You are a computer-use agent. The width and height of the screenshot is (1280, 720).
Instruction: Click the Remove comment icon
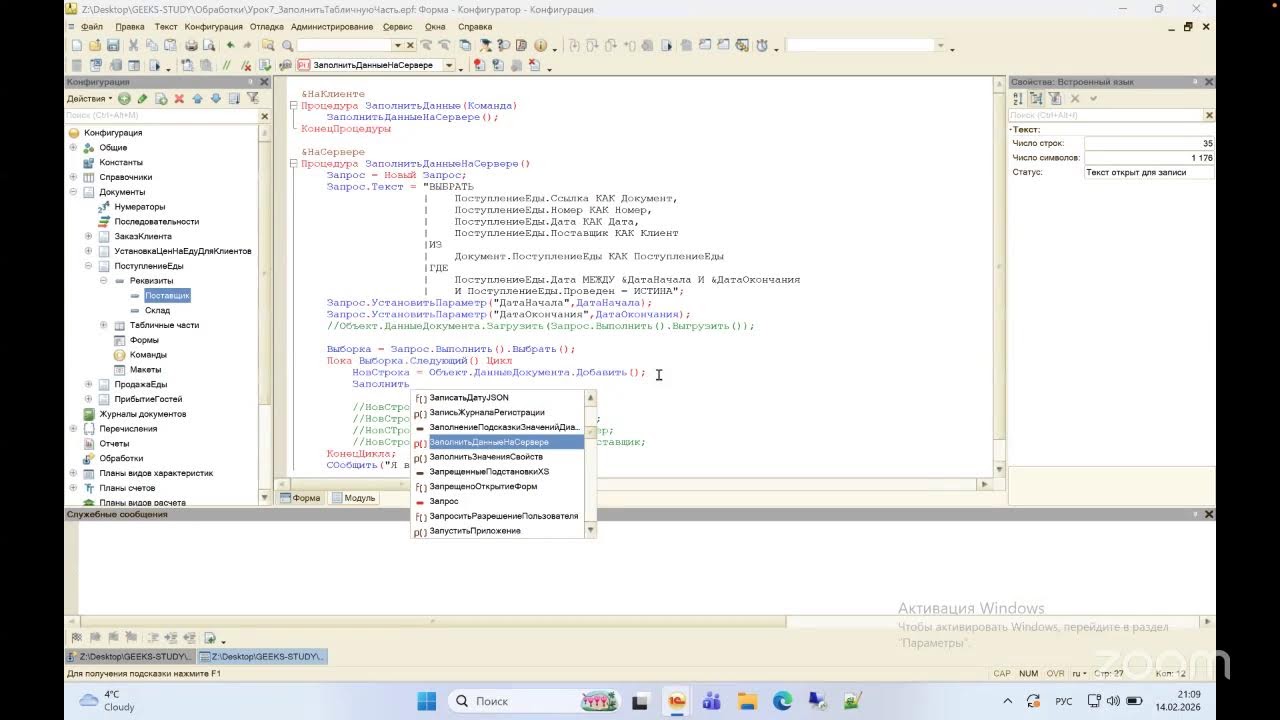tap(246, 65)
